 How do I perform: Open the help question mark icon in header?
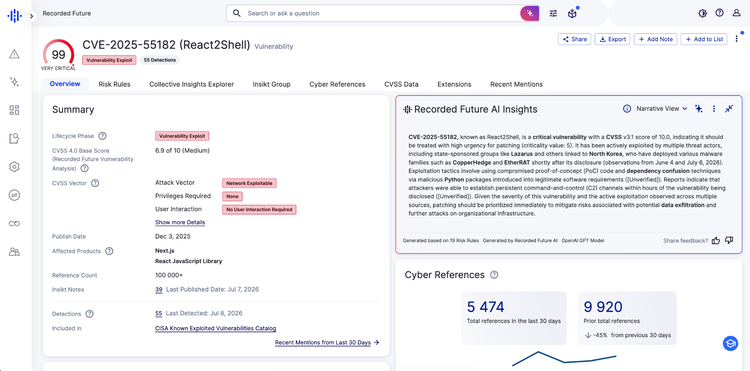[719, 13]
